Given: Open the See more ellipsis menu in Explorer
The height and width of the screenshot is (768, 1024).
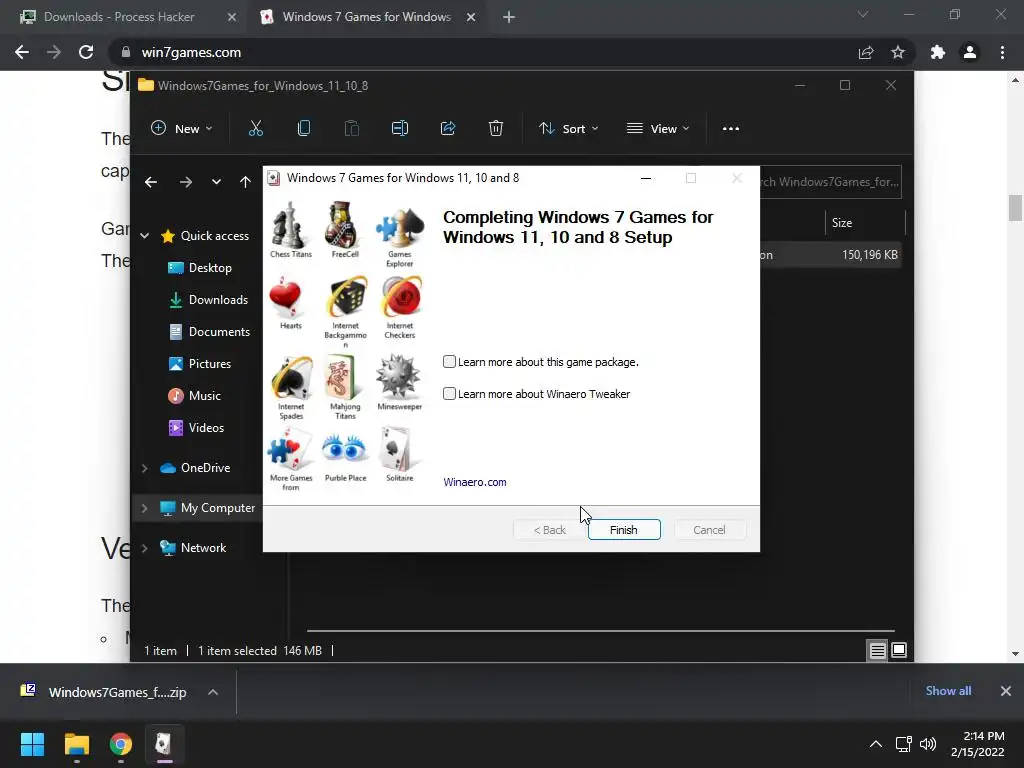Looking at the screenshot, I should click(731, 129).
